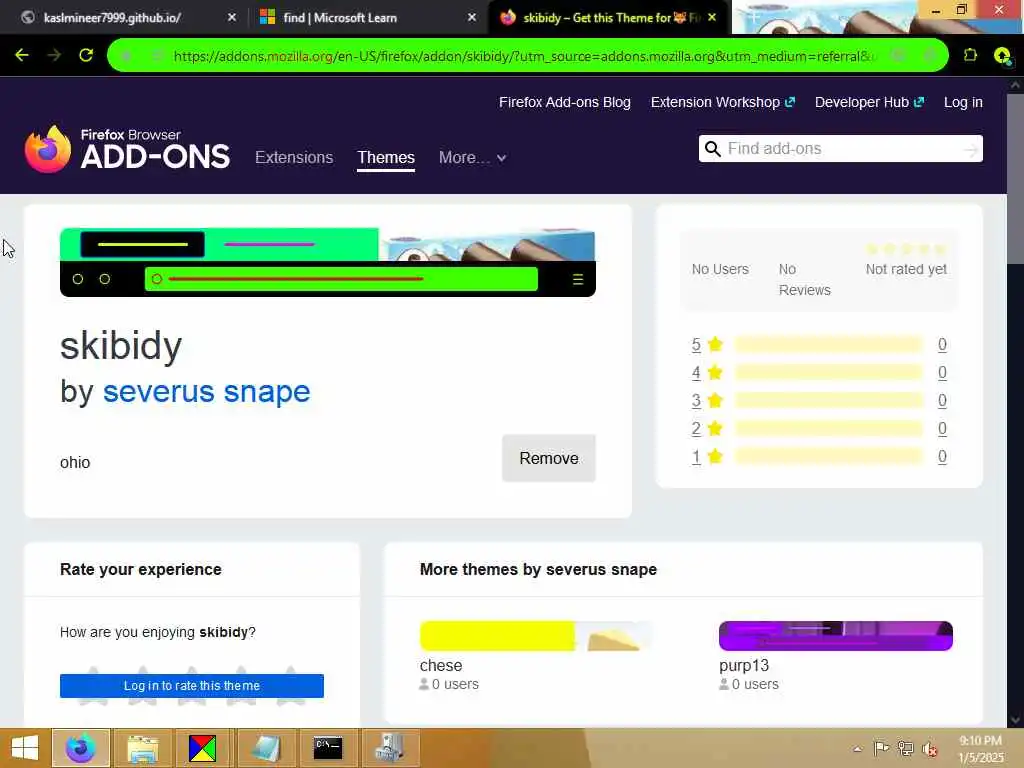Click the Firefox Browser Add-ons logo
This screenshot has height=768, width=1024.
click(x=127, y=150)
